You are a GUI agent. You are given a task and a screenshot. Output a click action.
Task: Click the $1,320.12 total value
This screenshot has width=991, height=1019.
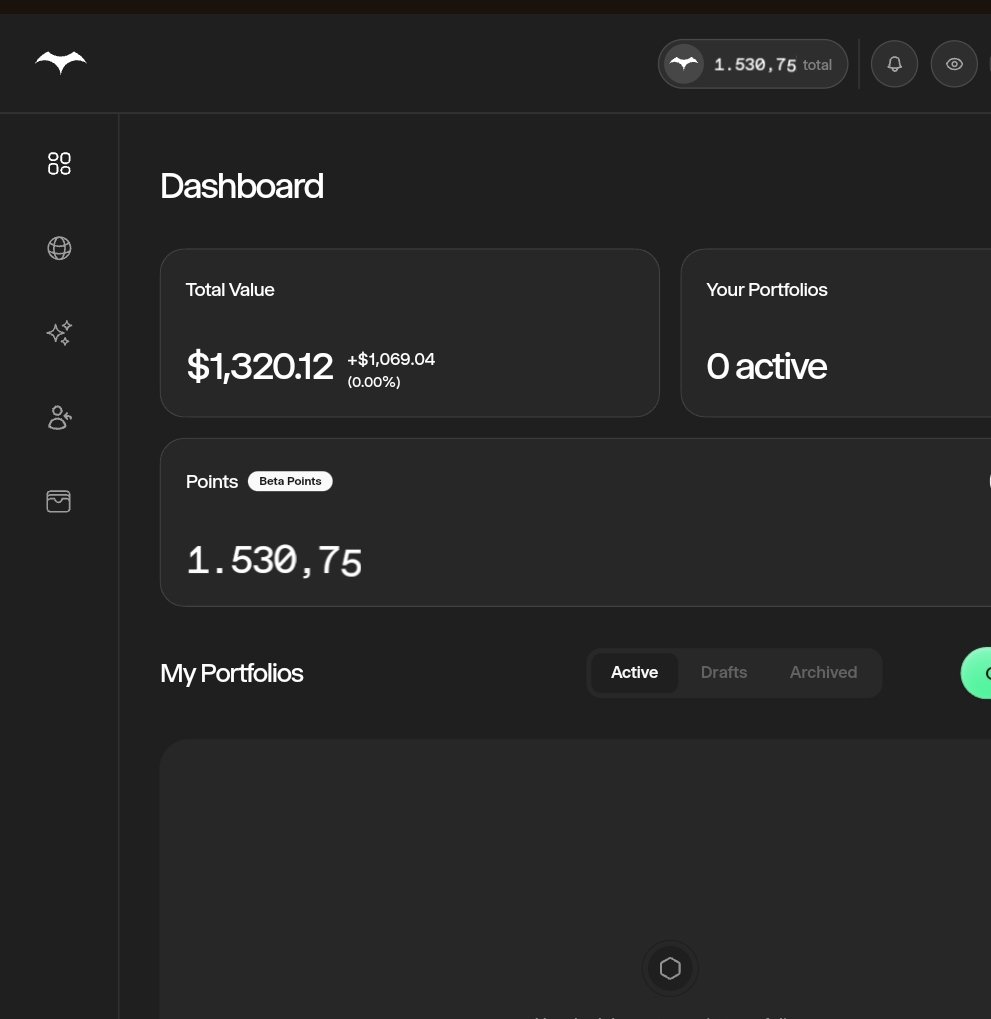(259, 366)
